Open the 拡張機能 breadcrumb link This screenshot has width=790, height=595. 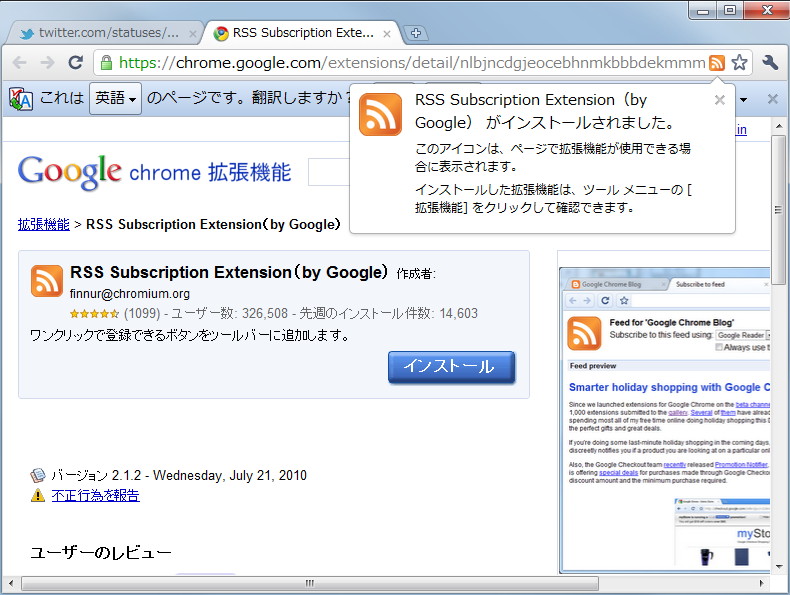(x=43, y=224)
